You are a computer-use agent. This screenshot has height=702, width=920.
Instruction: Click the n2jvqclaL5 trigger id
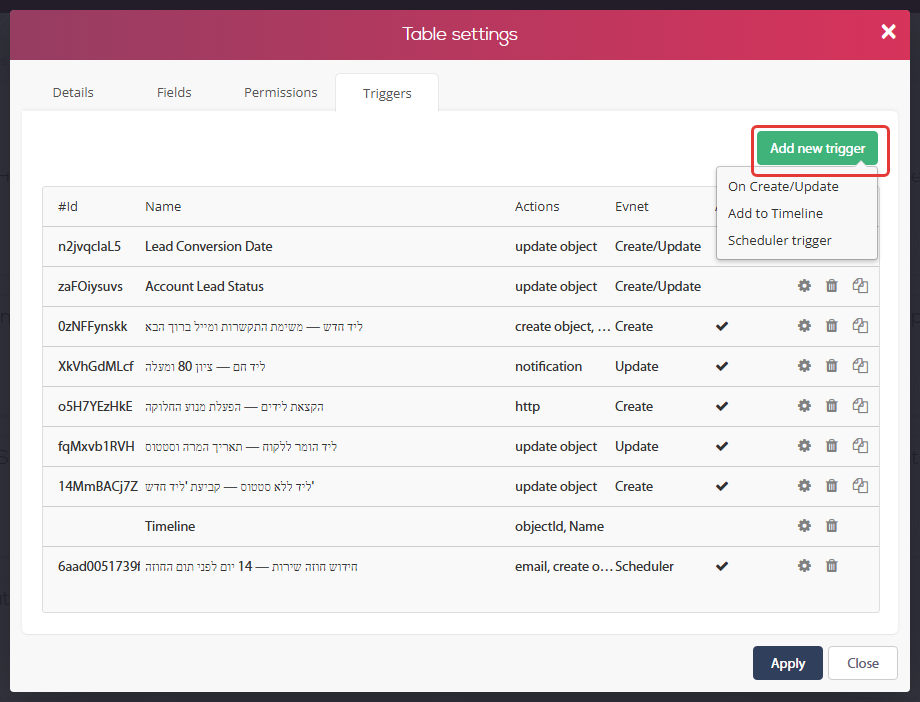[89, 247]
